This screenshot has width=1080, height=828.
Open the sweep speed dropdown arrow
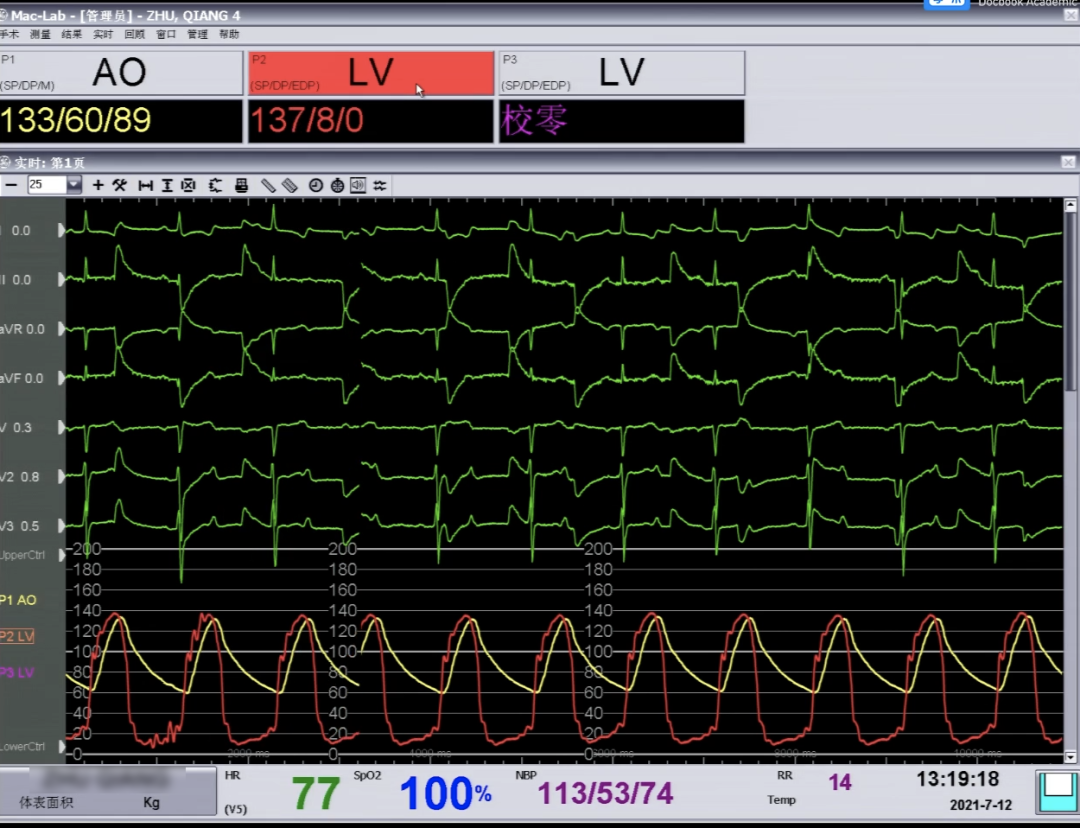point(74,185)
